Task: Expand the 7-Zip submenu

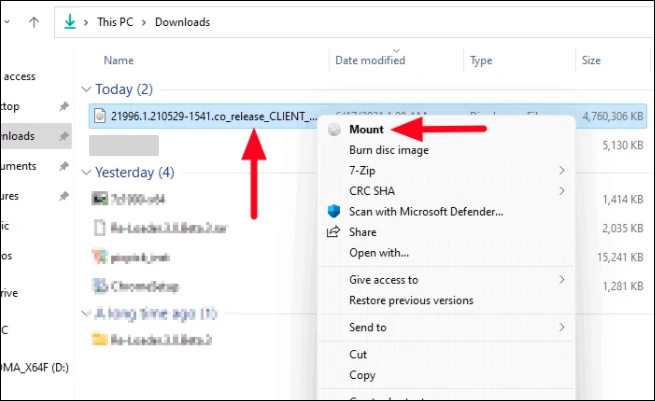Action: 561,170
